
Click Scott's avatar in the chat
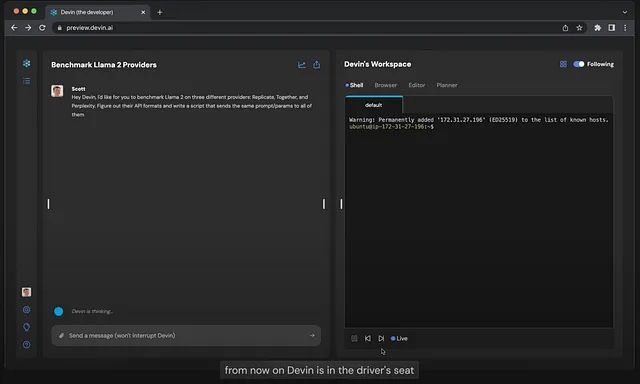tap(57, 91)
